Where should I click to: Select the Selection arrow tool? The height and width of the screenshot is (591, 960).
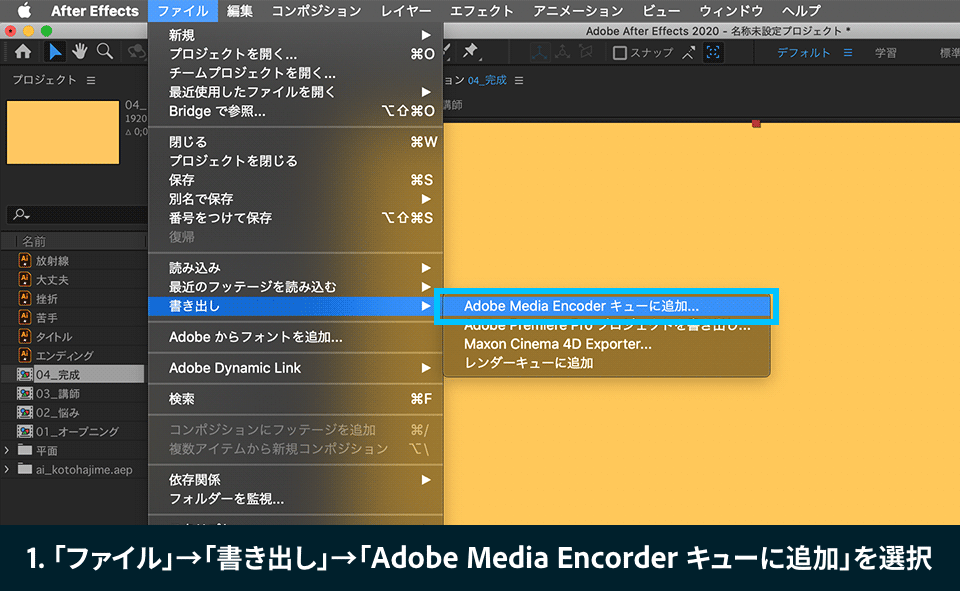tap(54, 52)
